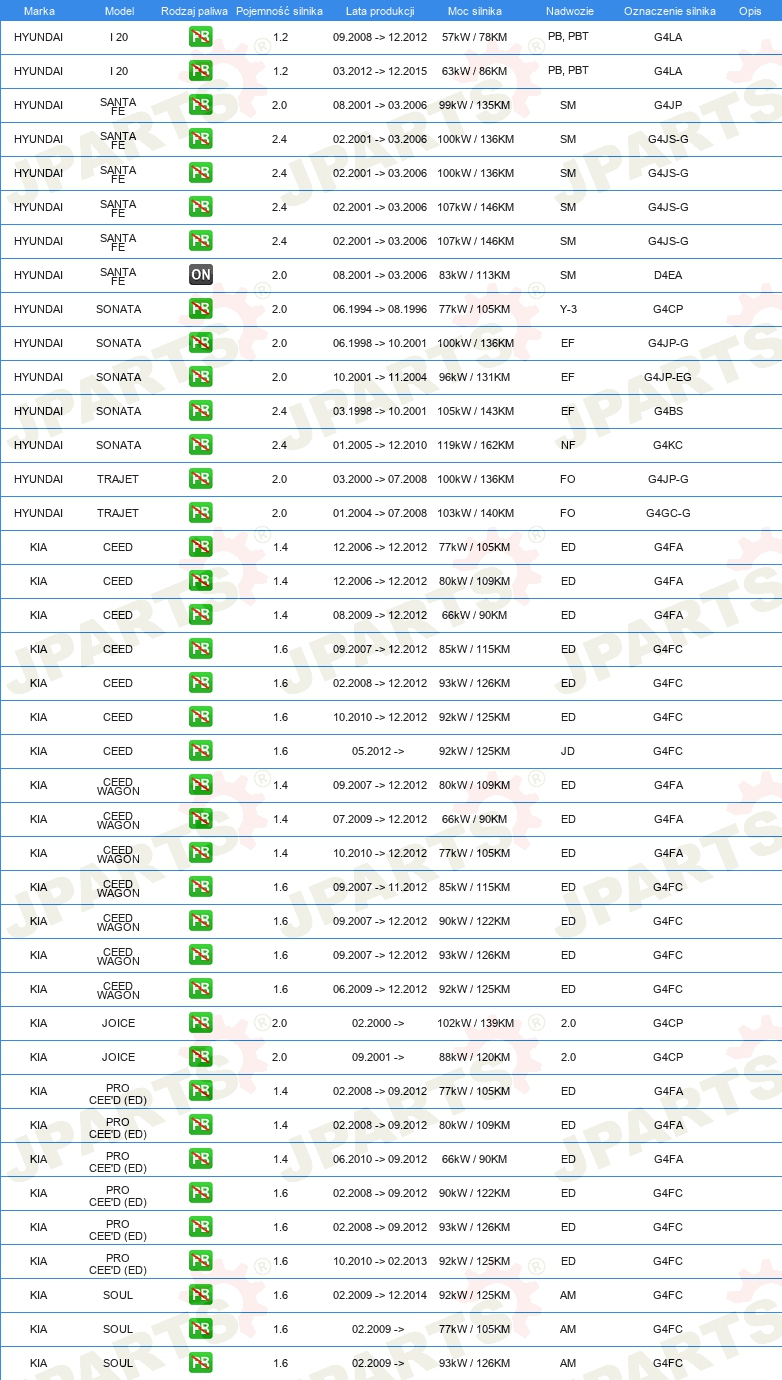Click production years 03.1998 -> 10.2001
Viewport: 782px width, 1380px height.
click(x=380, y=411)
